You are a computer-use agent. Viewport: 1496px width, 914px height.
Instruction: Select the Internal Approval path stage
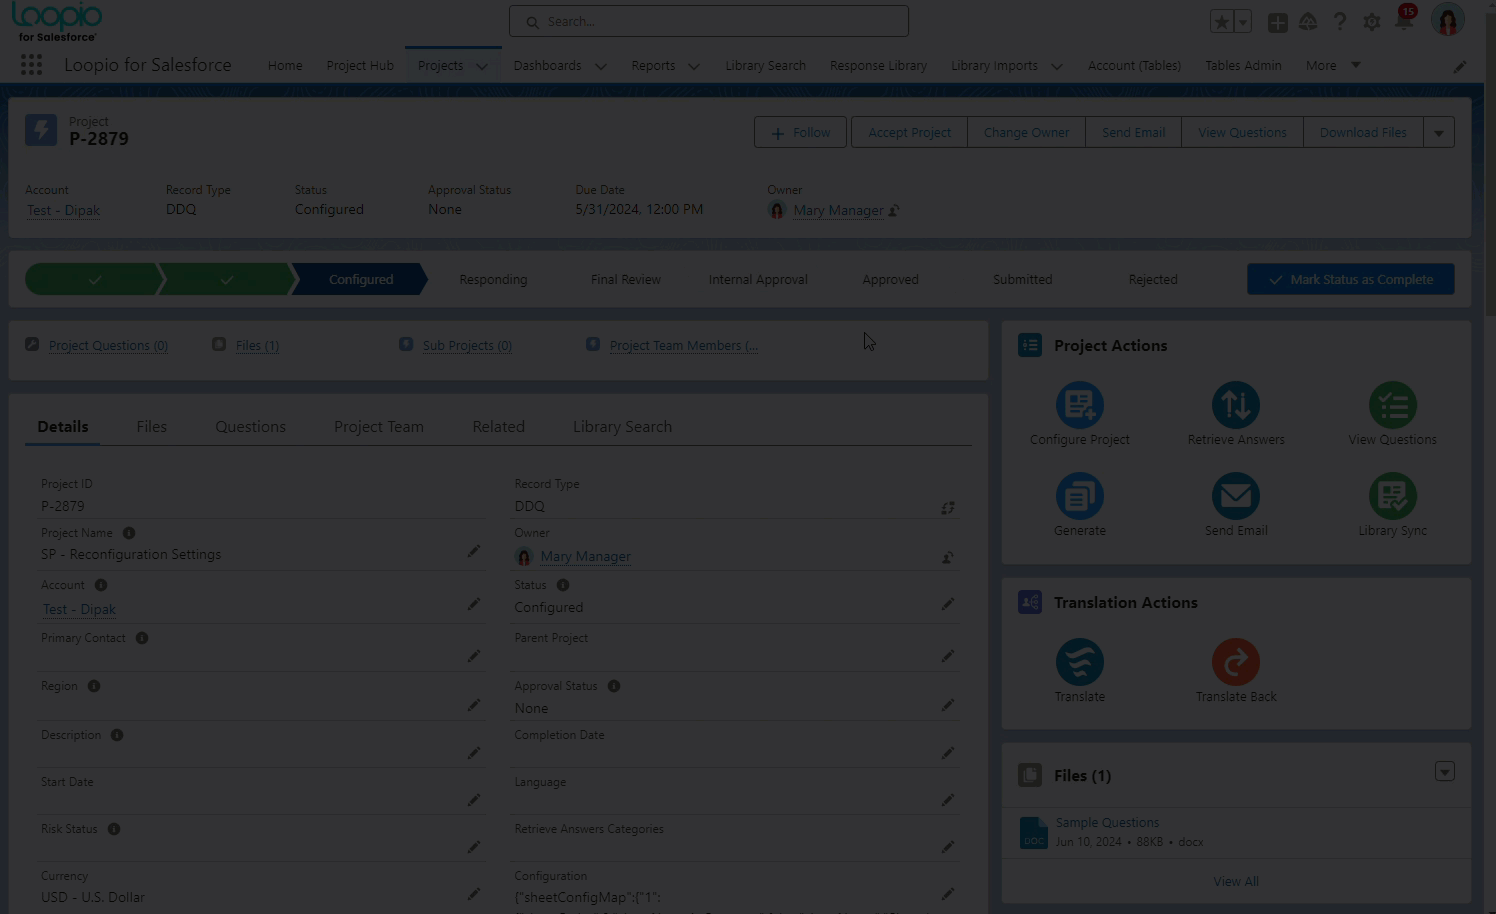pos(758,280)
